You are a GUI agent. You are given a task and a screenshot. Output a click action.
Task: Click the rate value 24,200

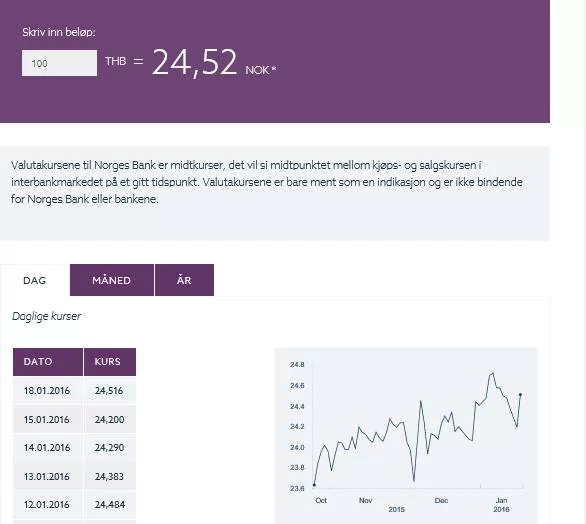[x=110, y=419]
